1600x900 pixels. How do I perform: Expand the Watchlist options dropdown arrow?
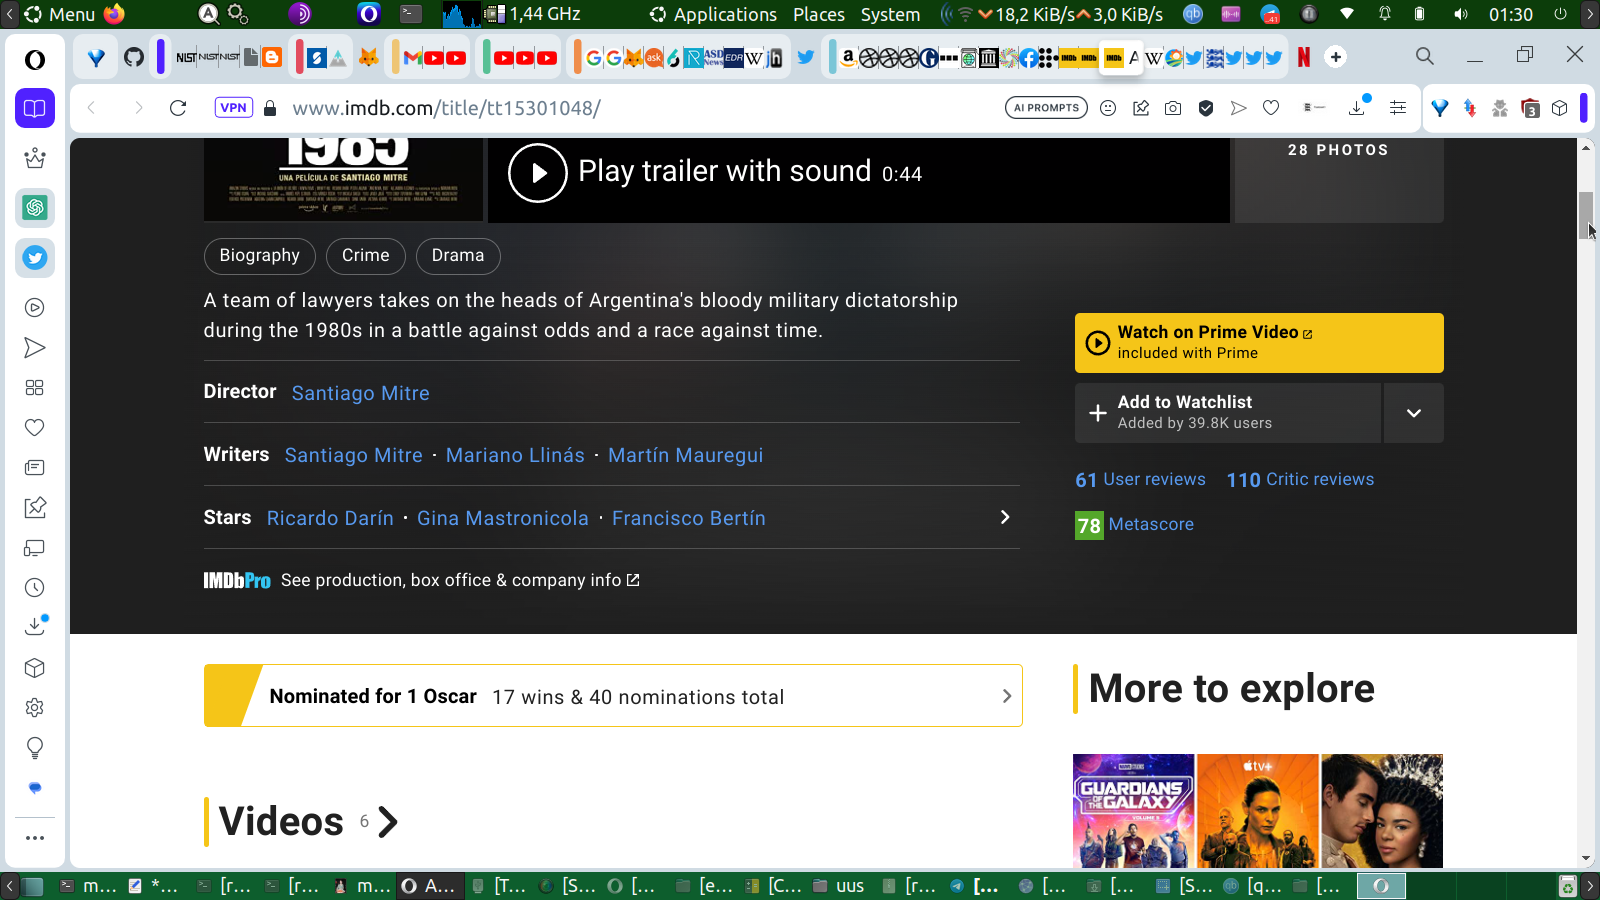click(x=1414, y=413)
